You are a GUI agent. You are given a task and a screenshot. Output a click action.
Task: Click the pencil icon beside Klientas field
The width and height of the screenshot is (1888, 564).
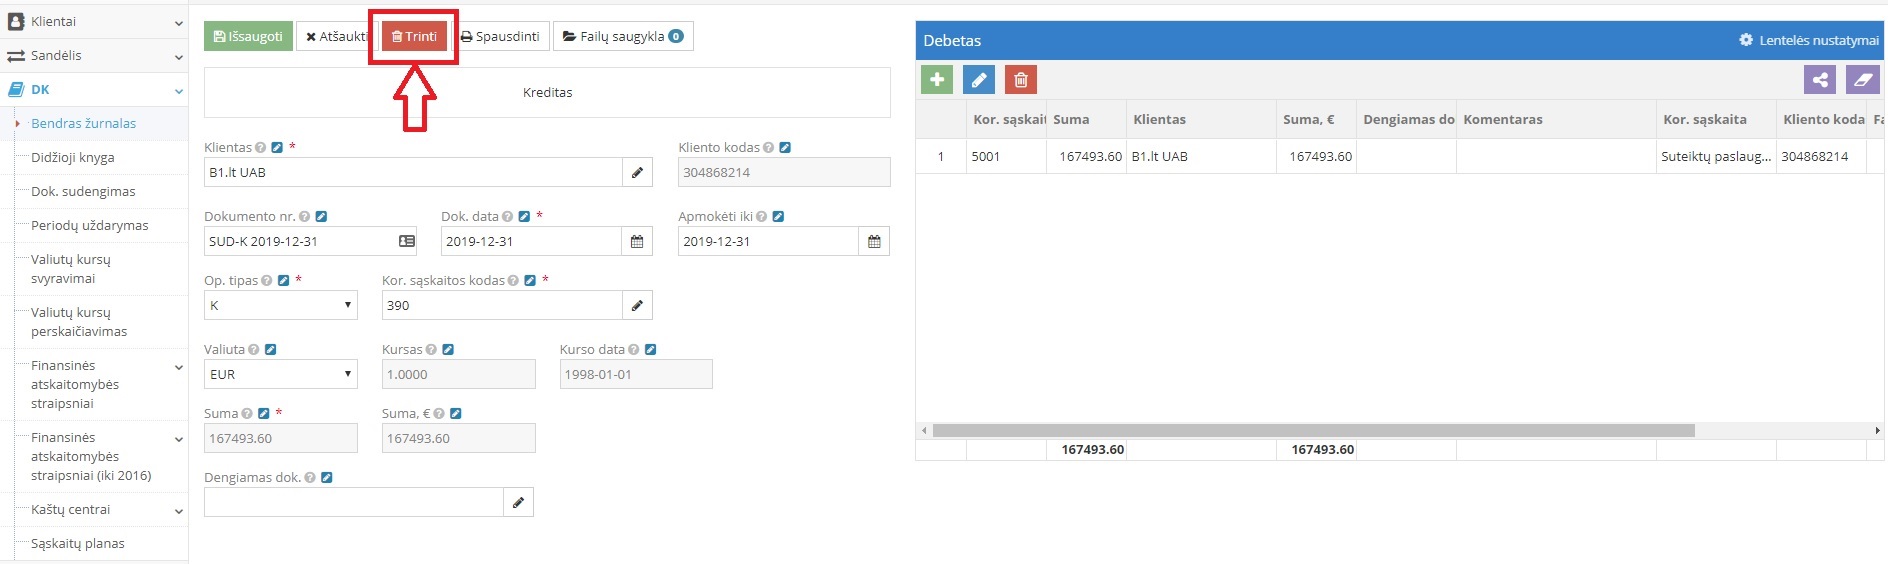pyautogui.click(x=637, y=173)
